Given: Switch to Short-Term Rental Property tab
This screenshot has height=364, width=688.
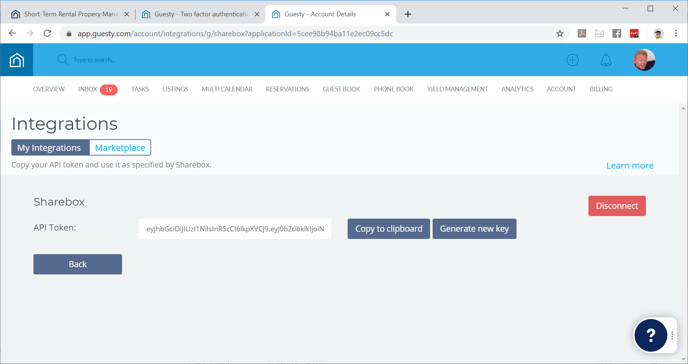Looking at the screenshot, I should click(70, 14).
